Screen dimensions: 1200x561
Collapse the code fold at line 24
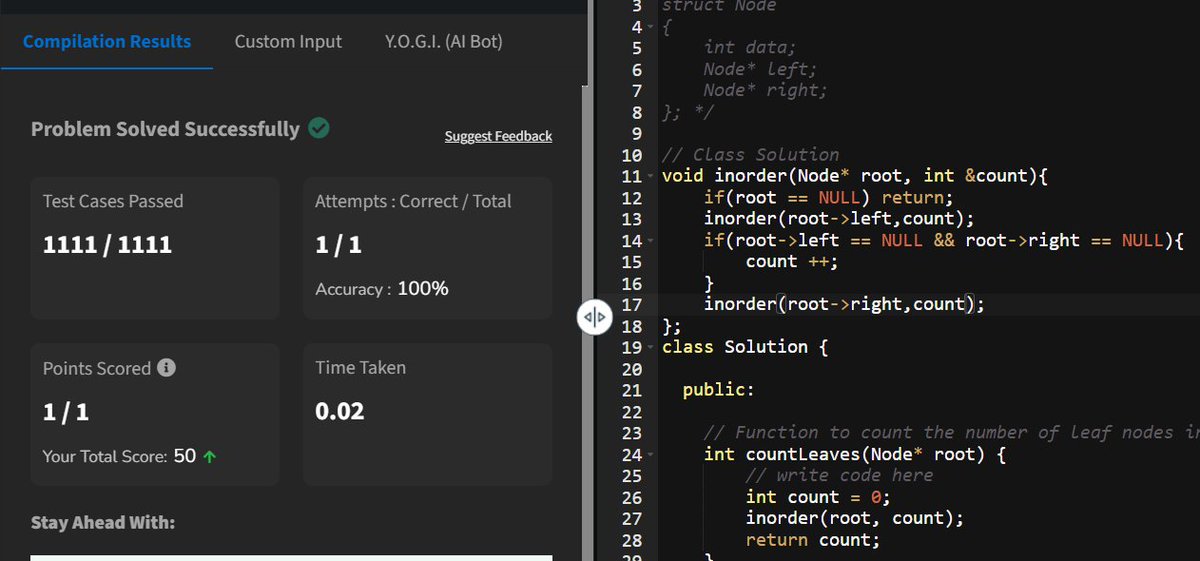tap(650, 454)
